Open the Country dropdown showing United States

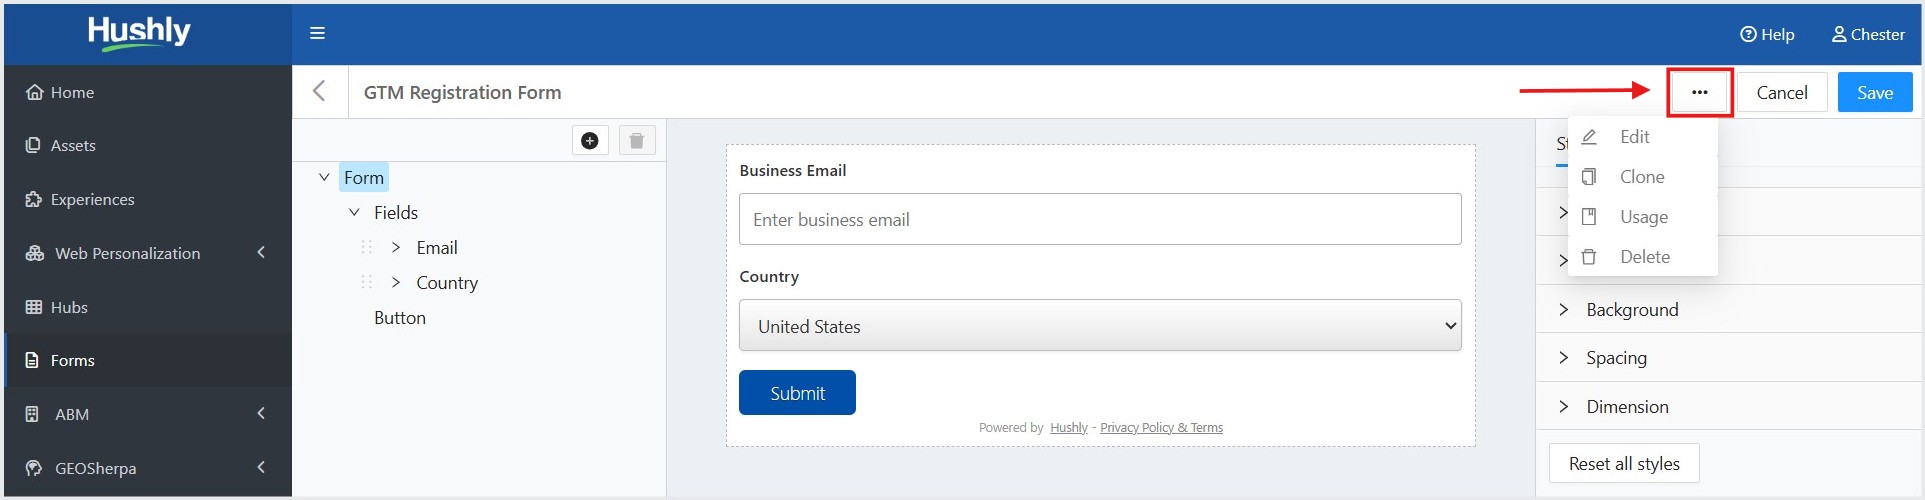pyautogui.click(x=1100, y=326)
